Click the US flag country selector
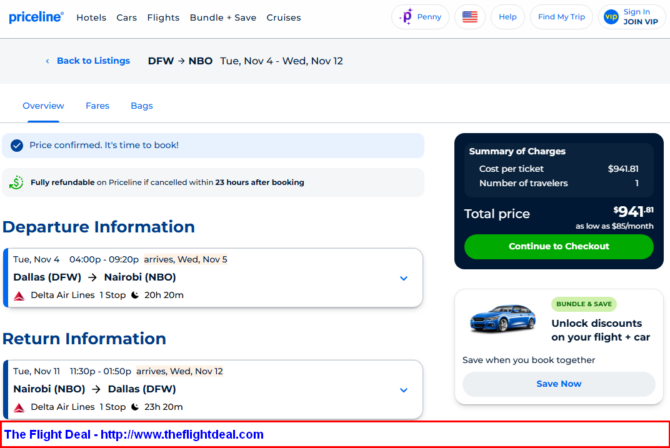The width and height of the screenshot is (670, 448). (470, 17)
